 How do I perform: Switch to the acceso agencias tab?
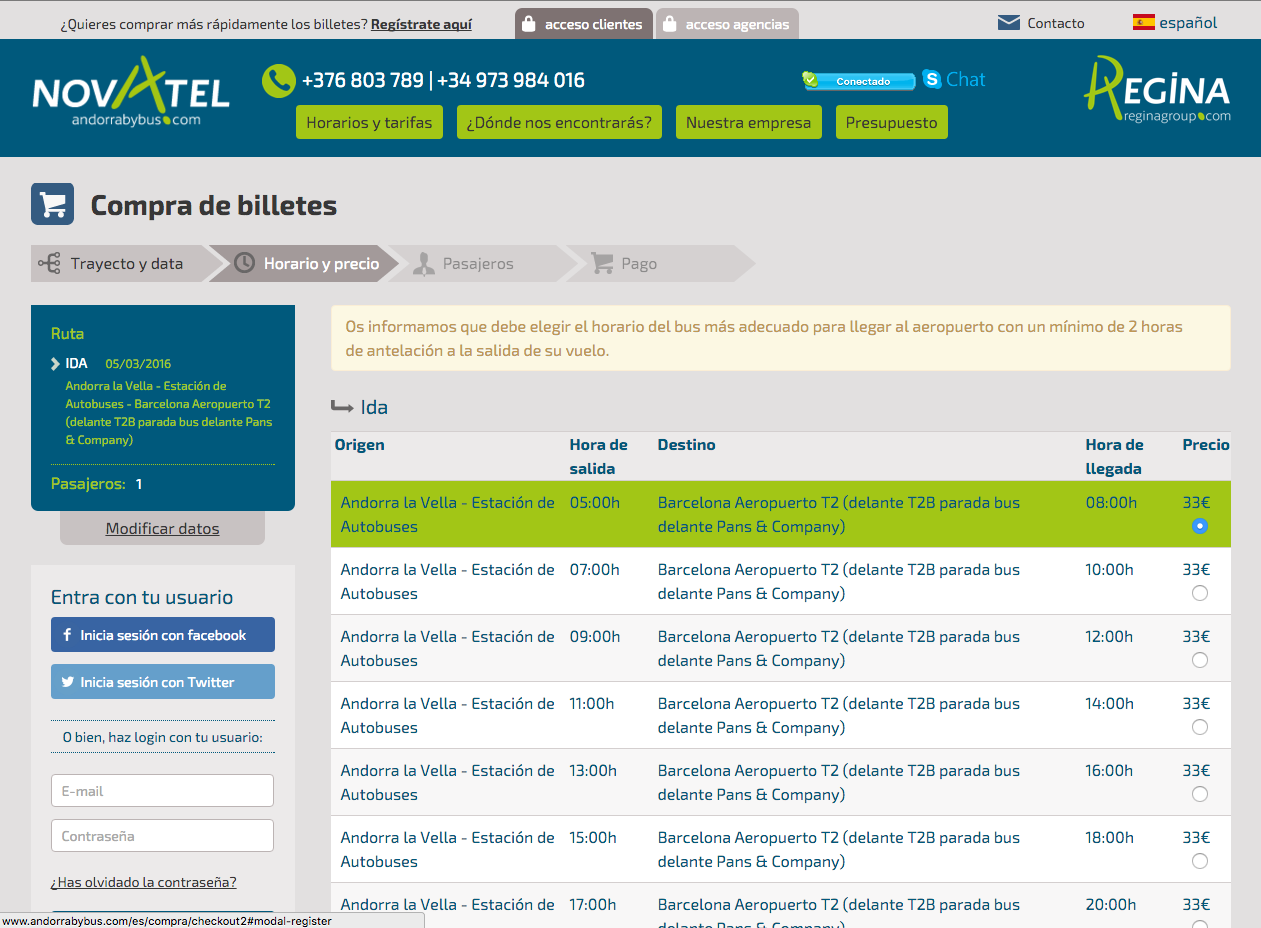[727, 24]
